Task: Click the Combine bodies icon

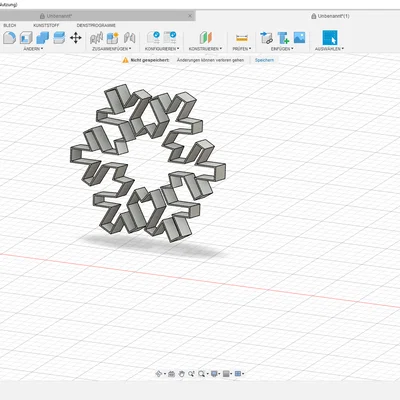Action: (42, 38)
